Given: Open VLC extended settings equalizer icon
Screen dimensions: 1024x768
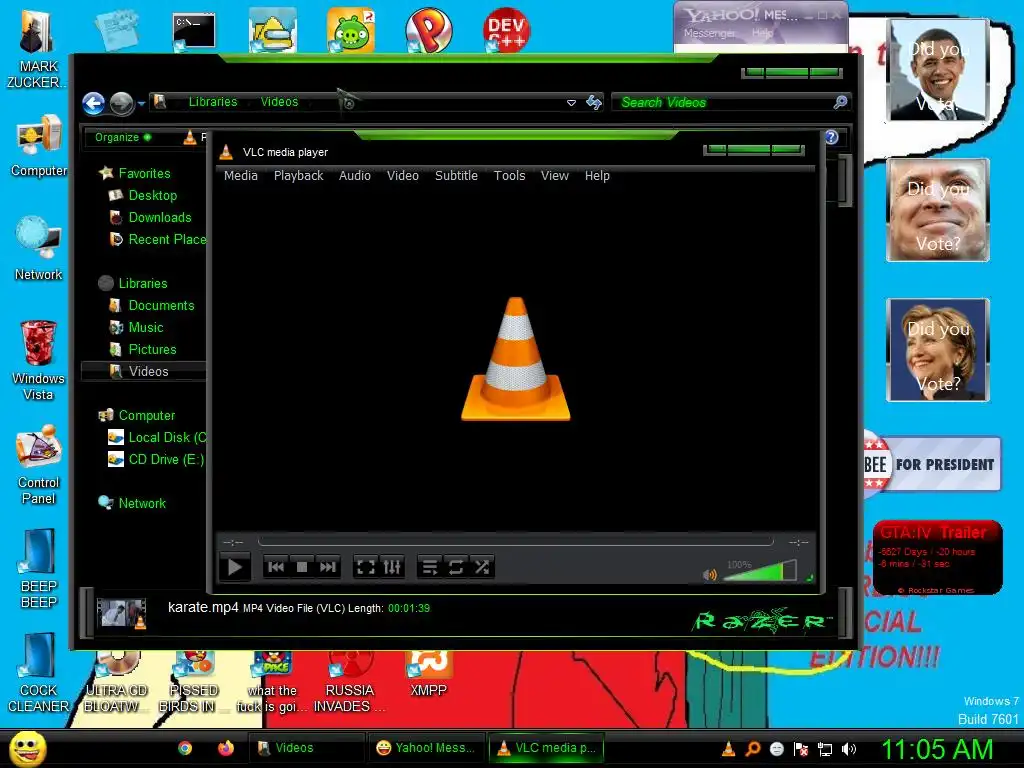Looking at the screenshot, I should coord(392,567).
